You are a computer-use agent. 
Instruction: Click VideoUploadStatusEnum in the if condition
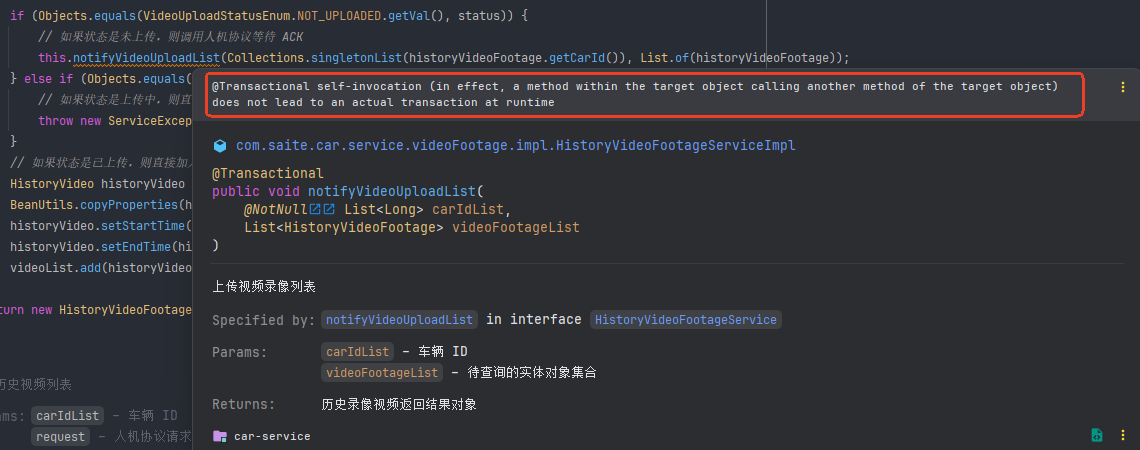tap(218, 16)
